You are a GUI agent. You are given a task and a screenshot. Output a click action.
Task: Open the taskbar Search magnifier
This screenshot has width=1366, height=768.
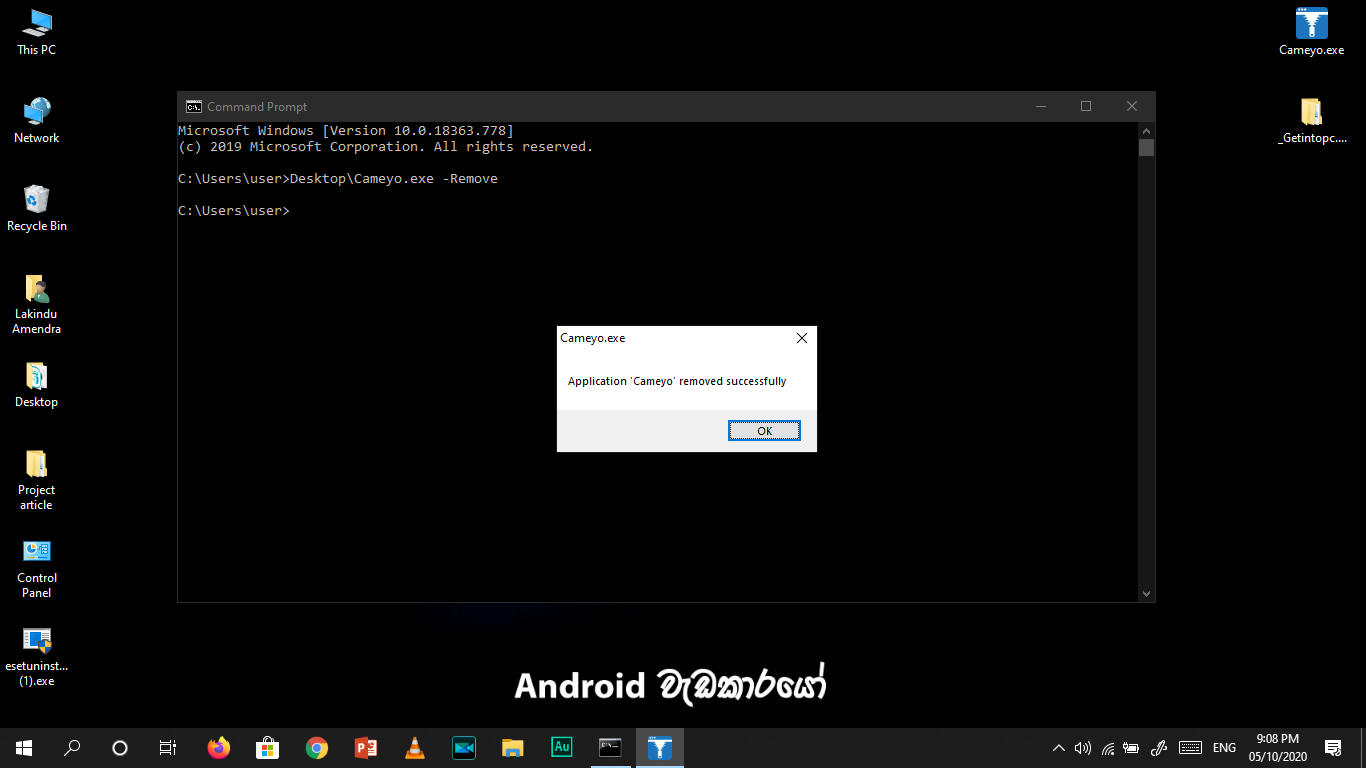pos(72,748)
